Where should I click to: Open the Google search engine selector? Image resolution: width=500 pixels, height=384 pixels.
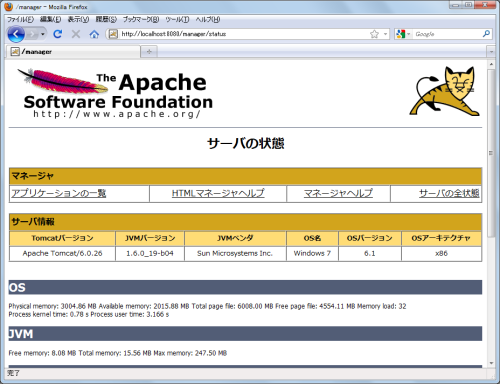[x=403, y=34]
